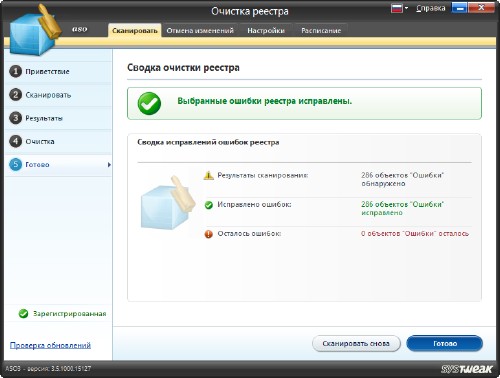The width and height of the screenshot is (500, 378).
Task: Click the Systweak logo
Action: pyautogui.click(x=467, y=369)
